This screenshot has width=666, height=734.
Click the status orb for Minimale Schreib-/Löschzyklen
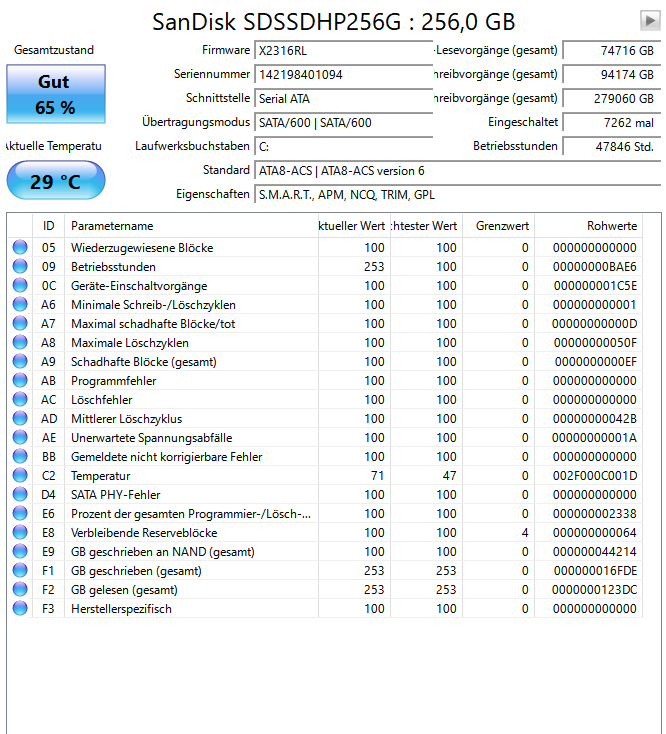20,304
